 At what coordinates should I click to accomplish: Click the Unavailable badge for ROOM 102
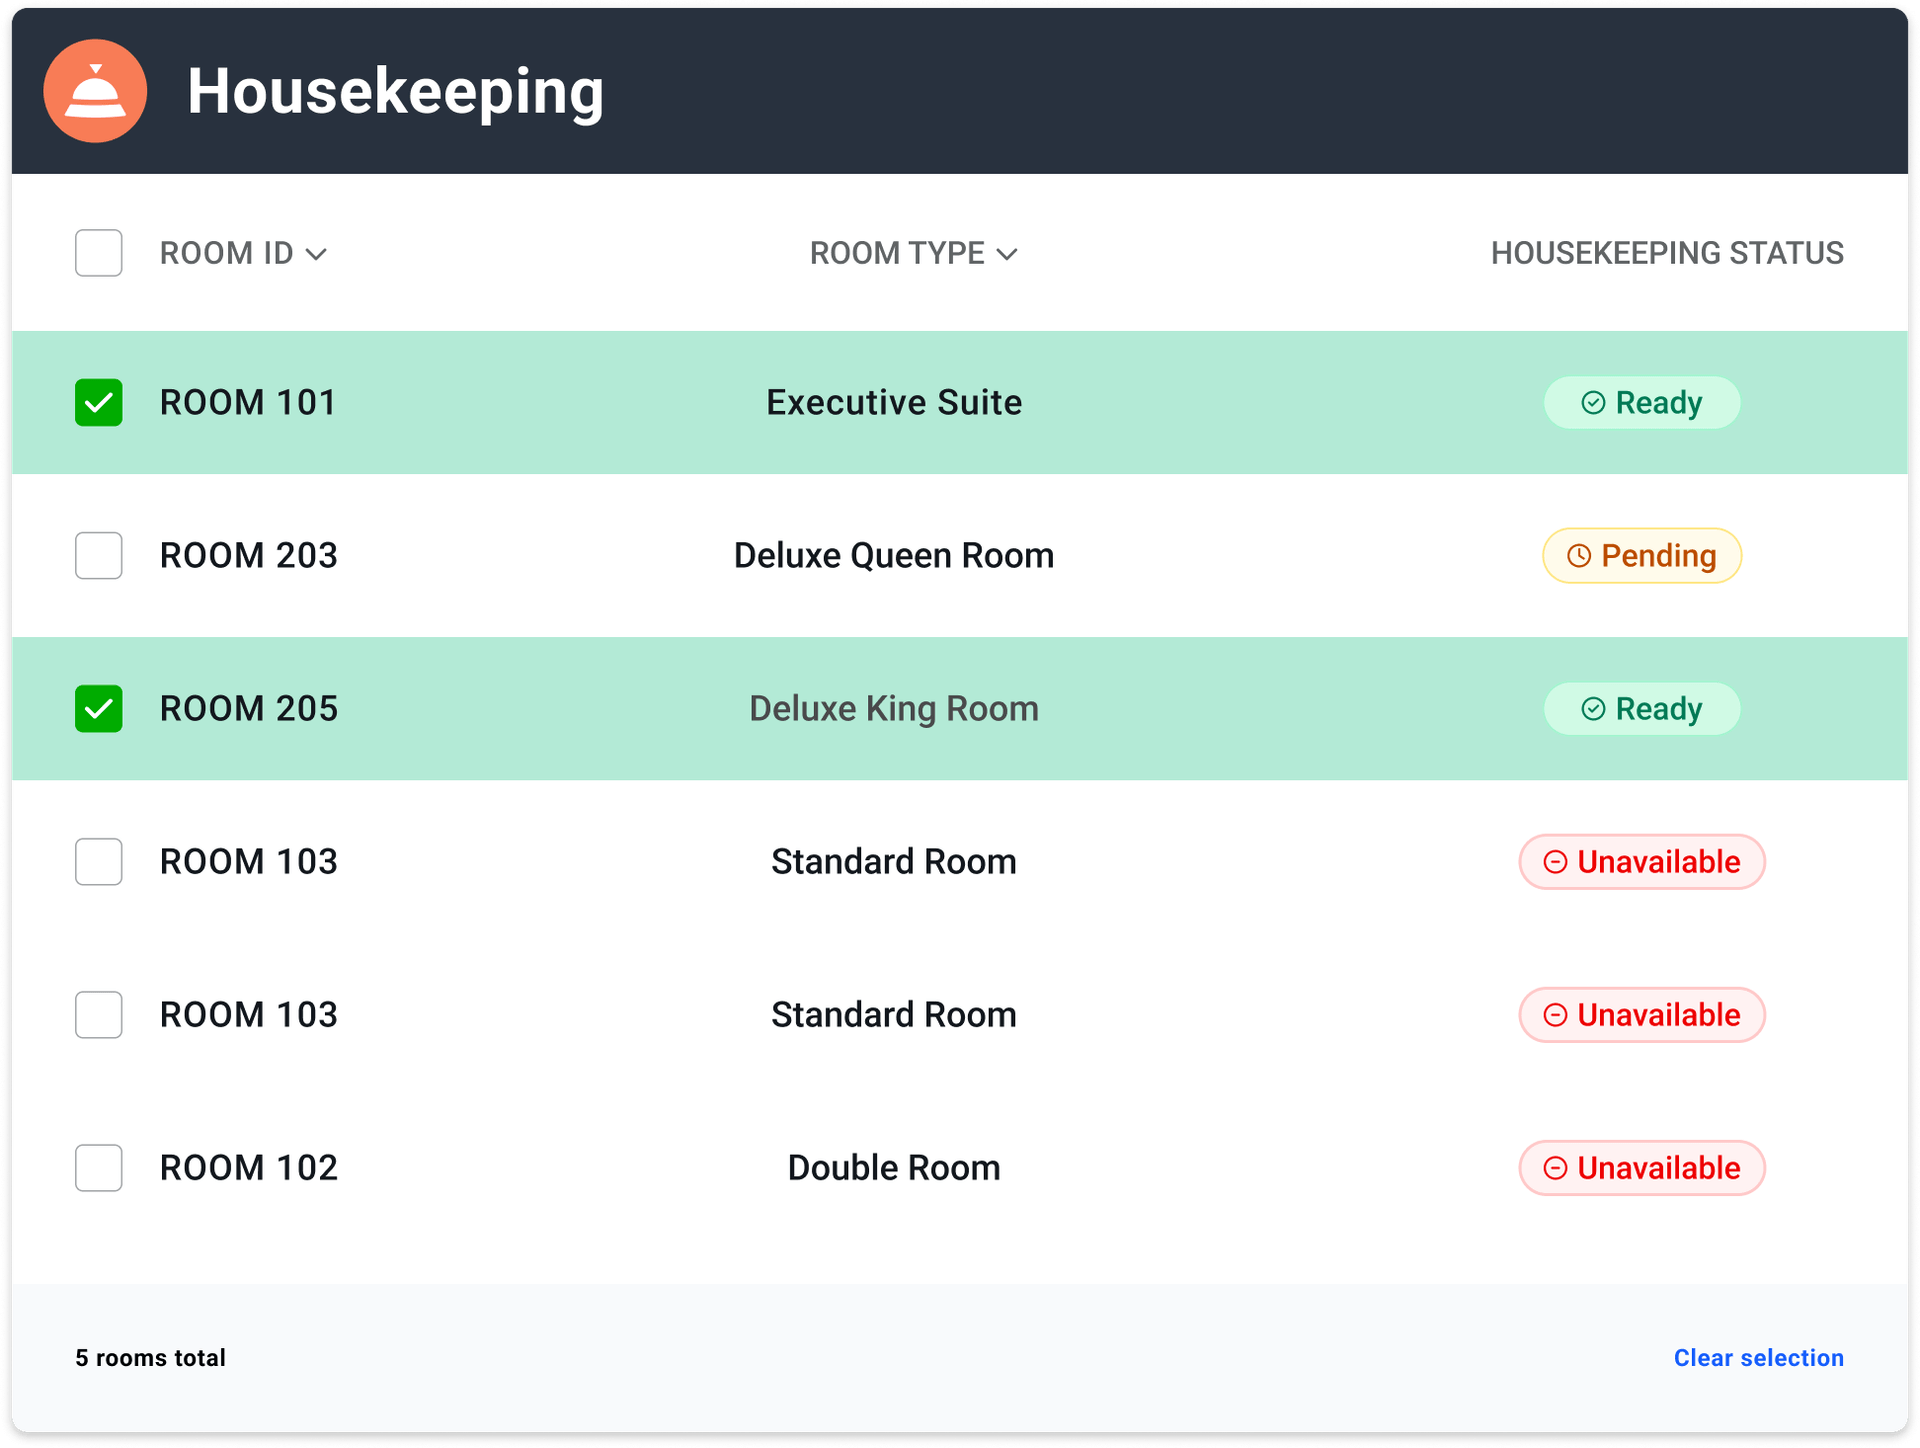(x=1642, y=1167)
